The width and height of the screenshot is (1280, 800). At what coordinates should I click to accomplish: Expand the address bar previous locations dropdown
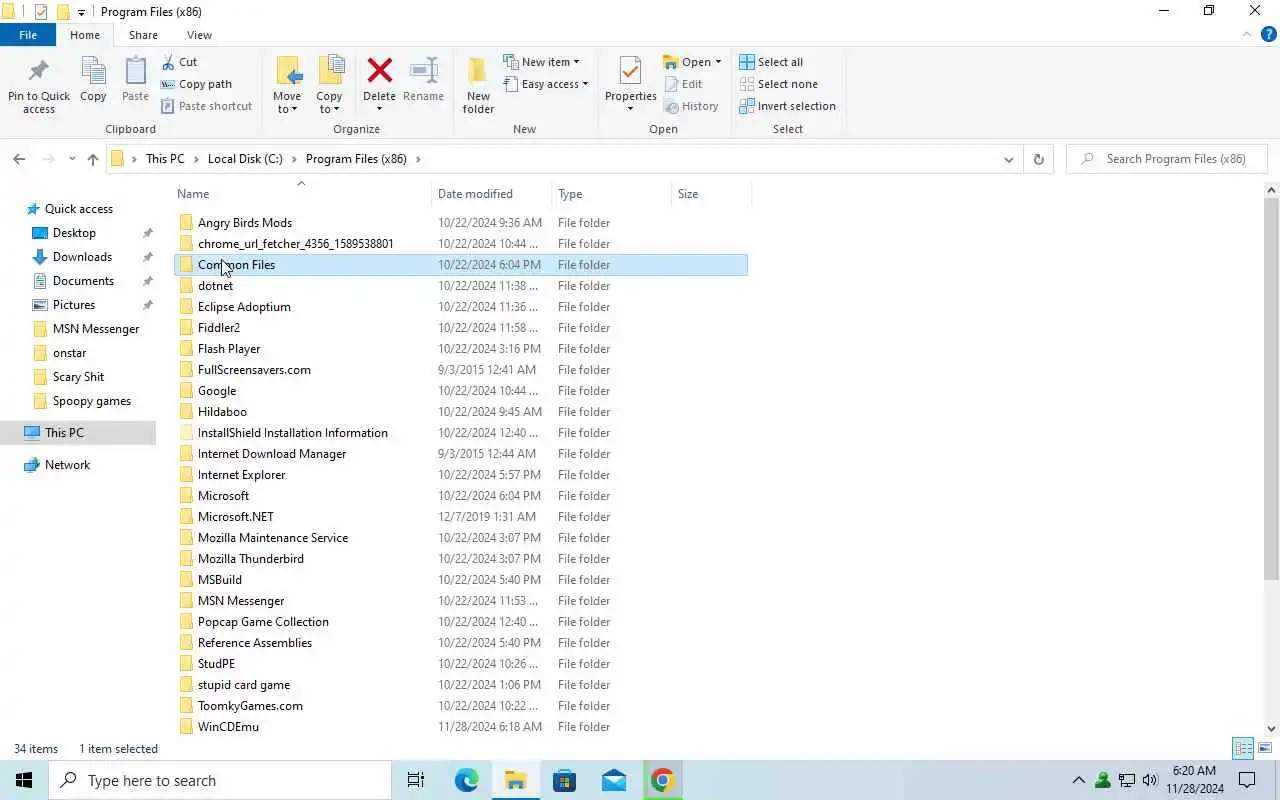[x=1008, y=159]
